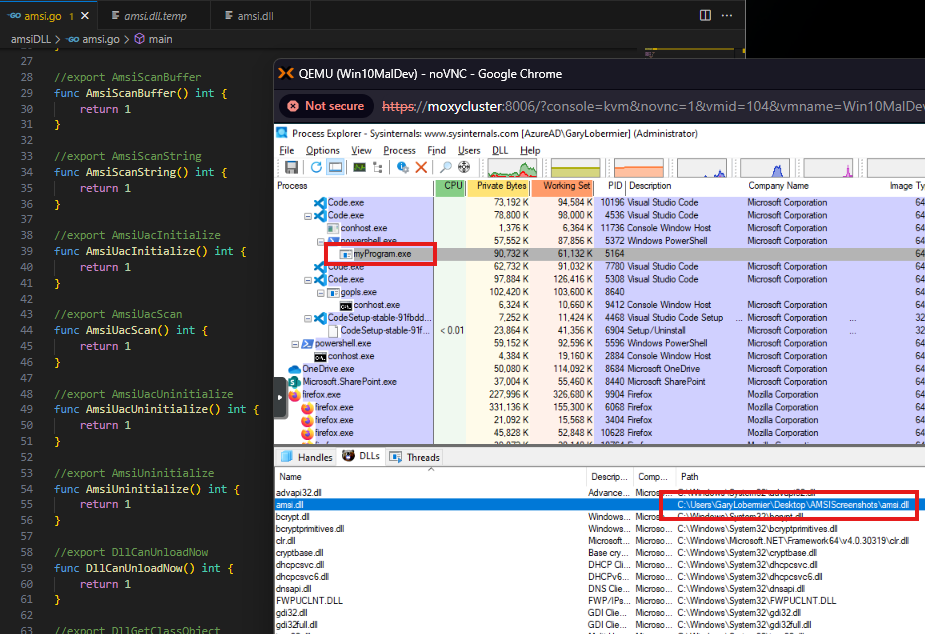Collapse the Code.exe tree node with PID 4536

[x=307, y=216]
